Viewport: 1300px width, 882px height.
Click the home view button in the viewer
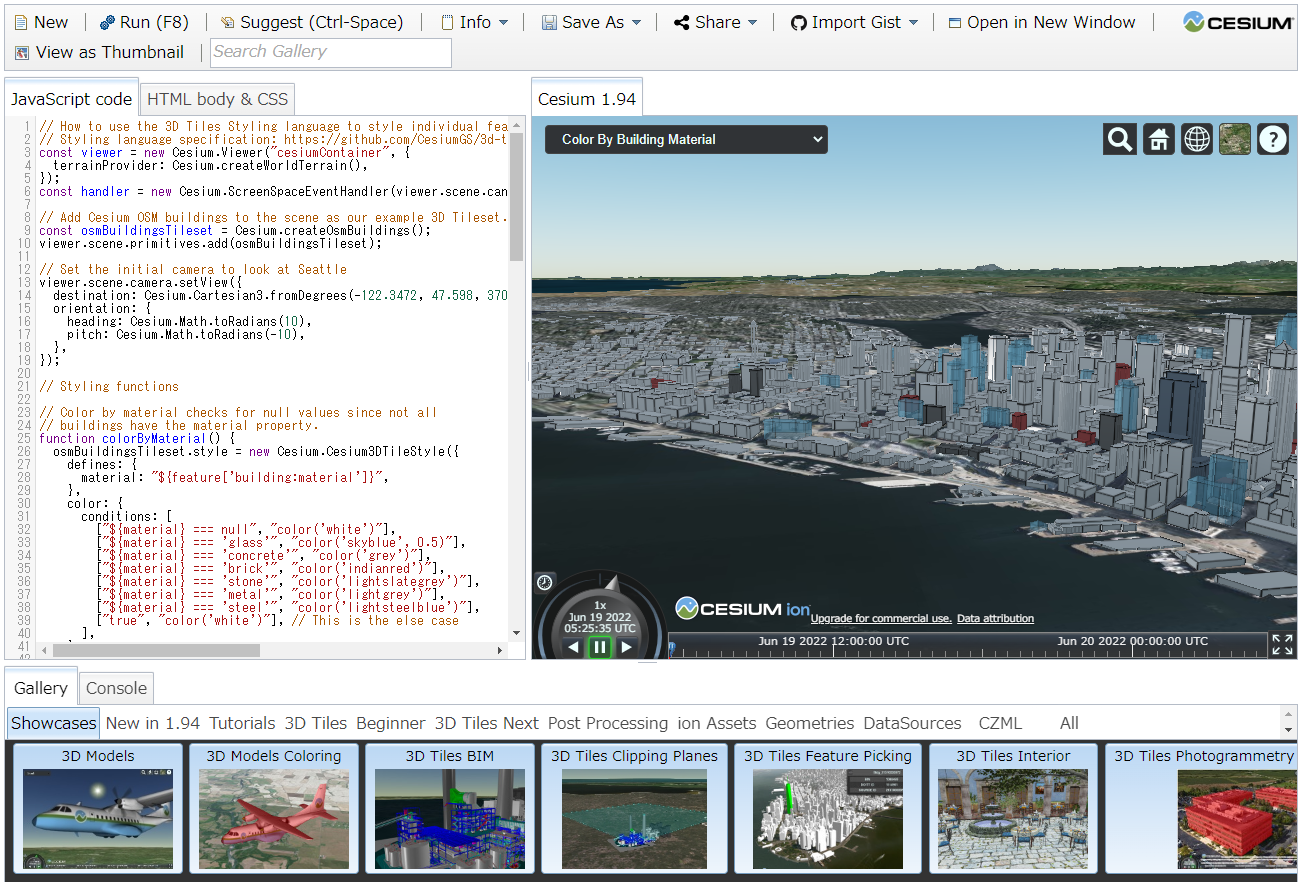tap(1158, 139)
